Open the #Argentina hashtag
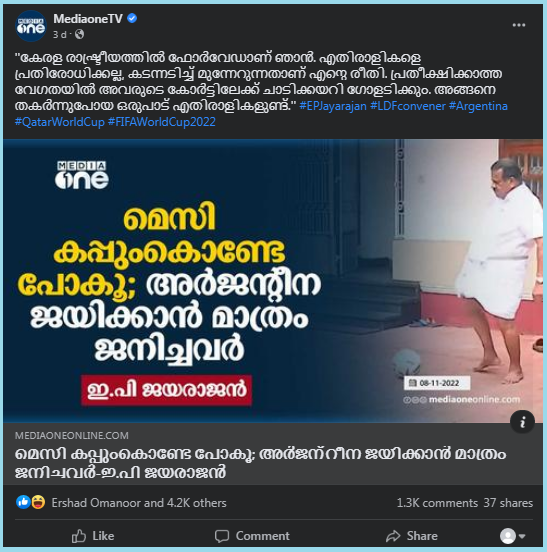The height and width of the screenshot is (552, 547). (x=478, y=106)
